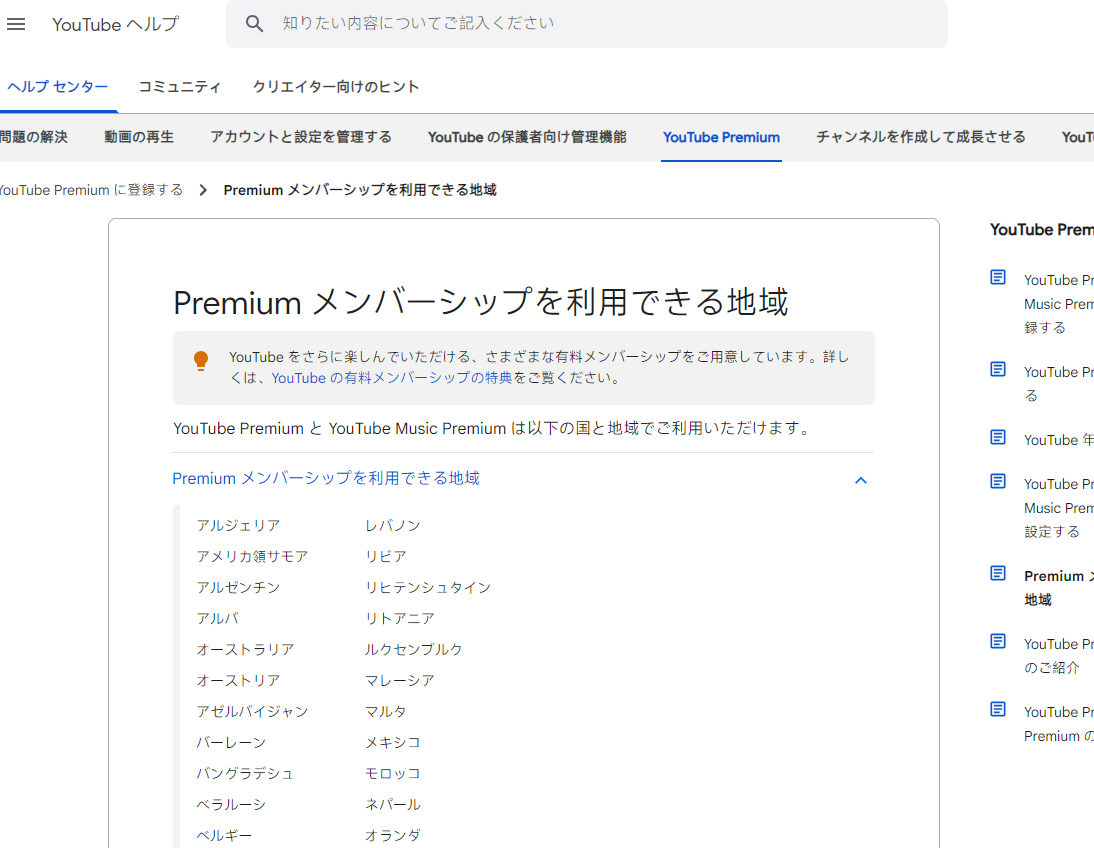The width and height of the screenshot is (1094, 848).
Task: Click the article icon next to the second sidebar link
Action: coord(997,368)
